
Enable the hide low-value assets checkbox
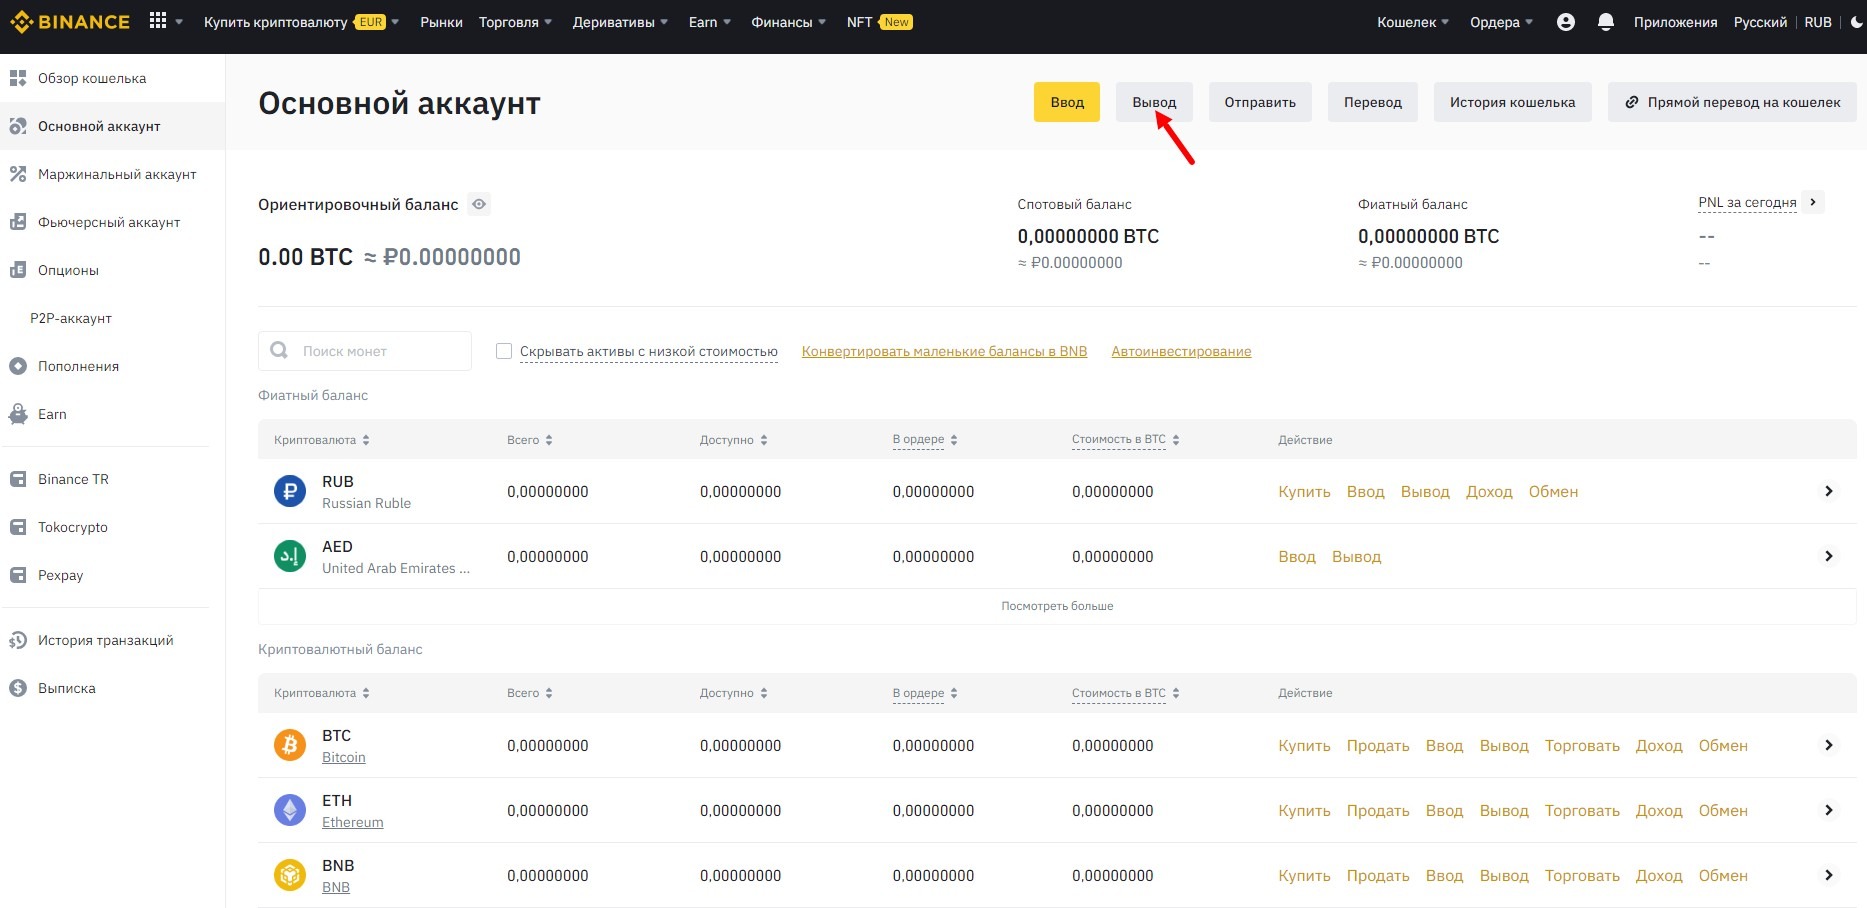tap(504, 351)
